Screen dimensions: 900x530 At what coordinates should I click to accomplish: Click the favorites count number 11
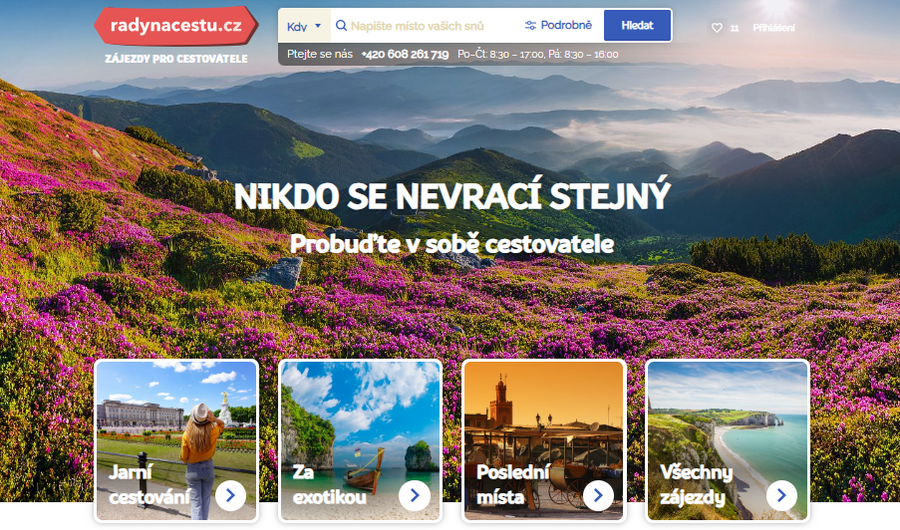point(735,28)
